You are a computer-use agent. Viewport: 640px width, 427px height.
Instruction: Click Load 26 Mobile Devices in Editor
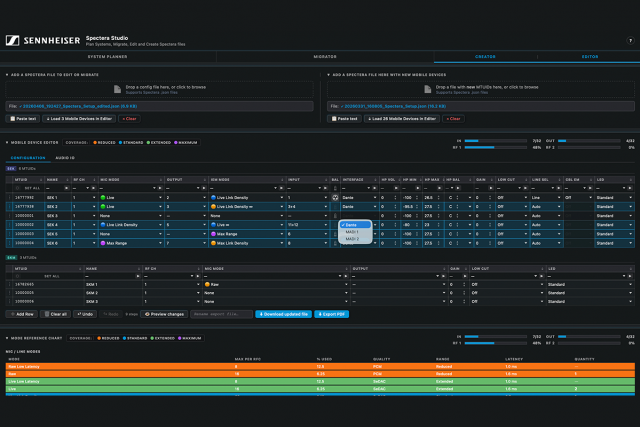coord(402,119)
